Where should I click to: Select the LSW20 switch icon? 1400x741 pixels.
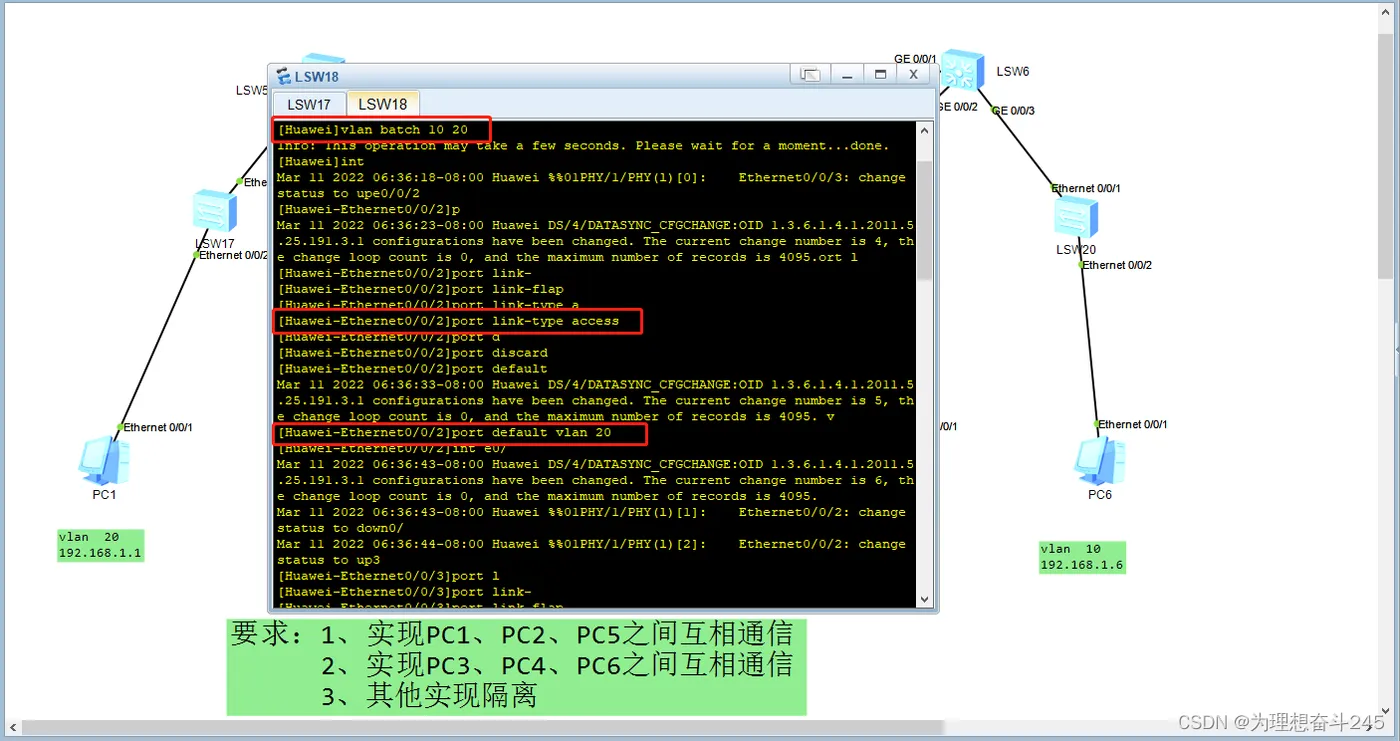pos(1076,217)
